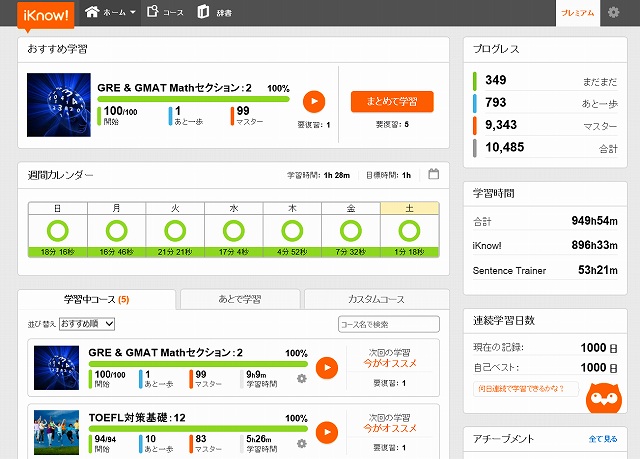Click the orange owl mascot
The width and height of the screenshot is (640, 459).
pos(604,398)
